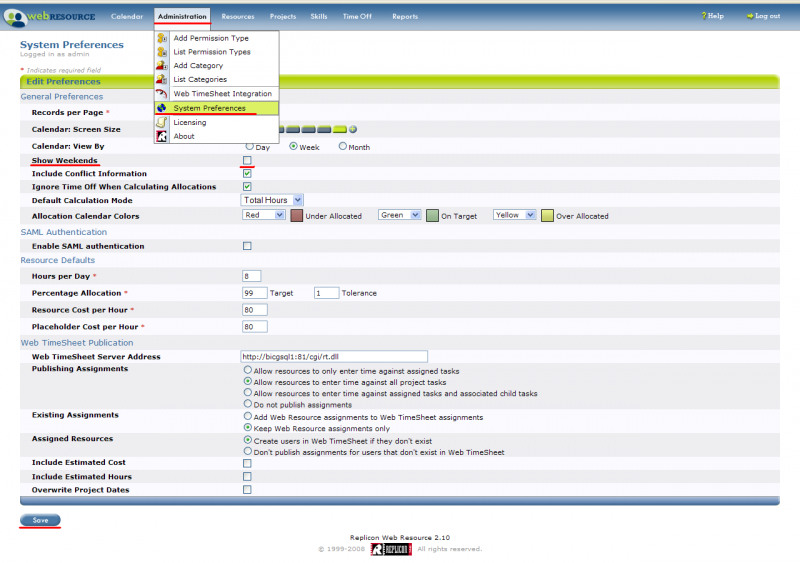The image size is (800, 563).
Task: Choose Web TimeSheet Integration menu entry
Action: [217, 93]
